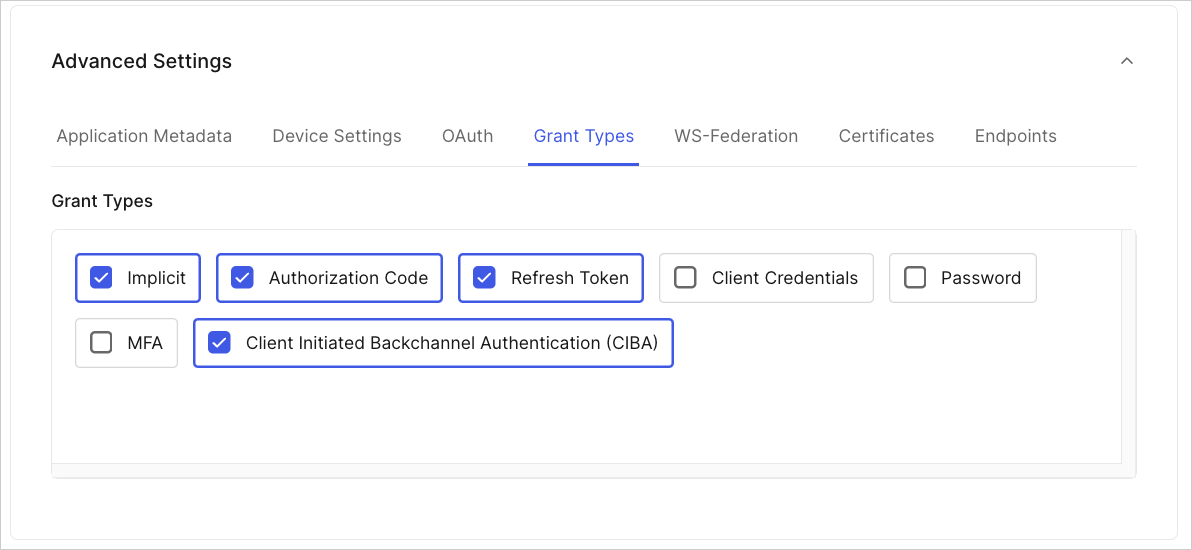Check the Password grant type
The height and width of the screenshot is (550, 1192).
coord(915,278)
